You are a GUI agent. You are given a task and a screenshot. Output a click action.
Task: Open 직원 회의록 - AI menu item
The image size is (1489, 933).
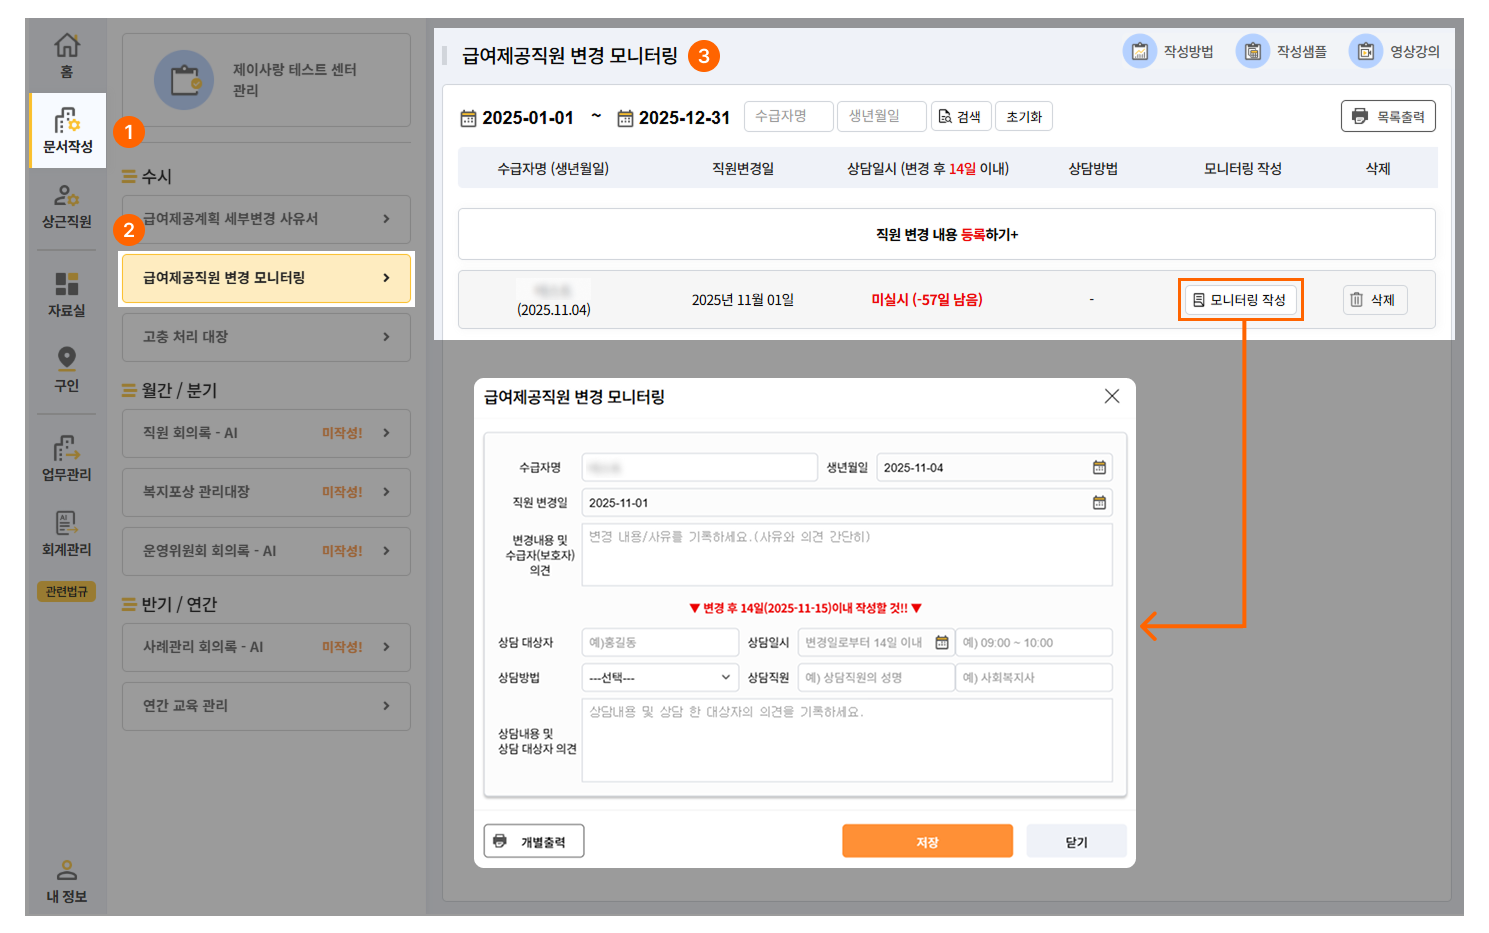[x=266, y=433]
